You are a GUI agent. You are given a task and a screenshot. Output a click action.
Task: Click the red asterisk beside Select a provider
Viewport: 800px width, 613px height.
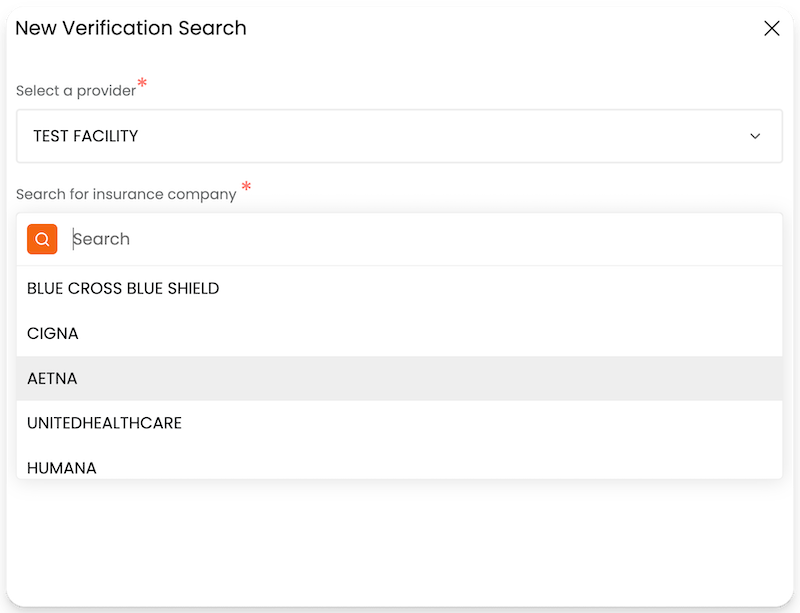pyautogui.click(x=142, y=84)
